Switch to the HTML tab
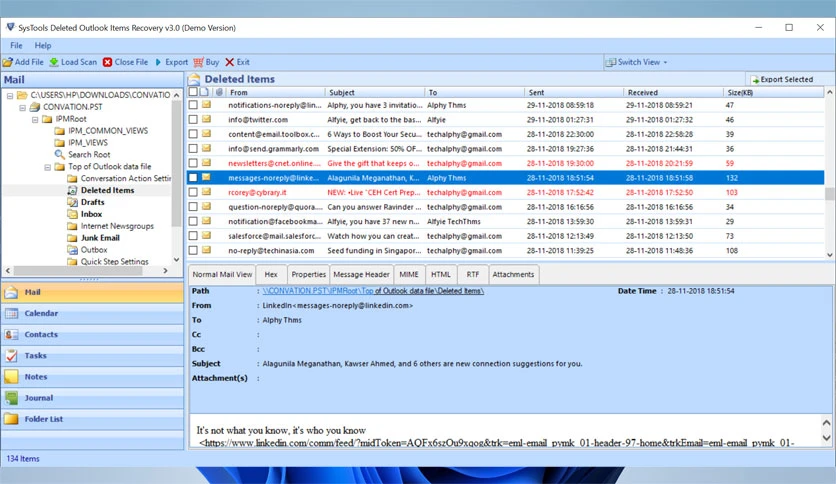 (x=441, y=275)
